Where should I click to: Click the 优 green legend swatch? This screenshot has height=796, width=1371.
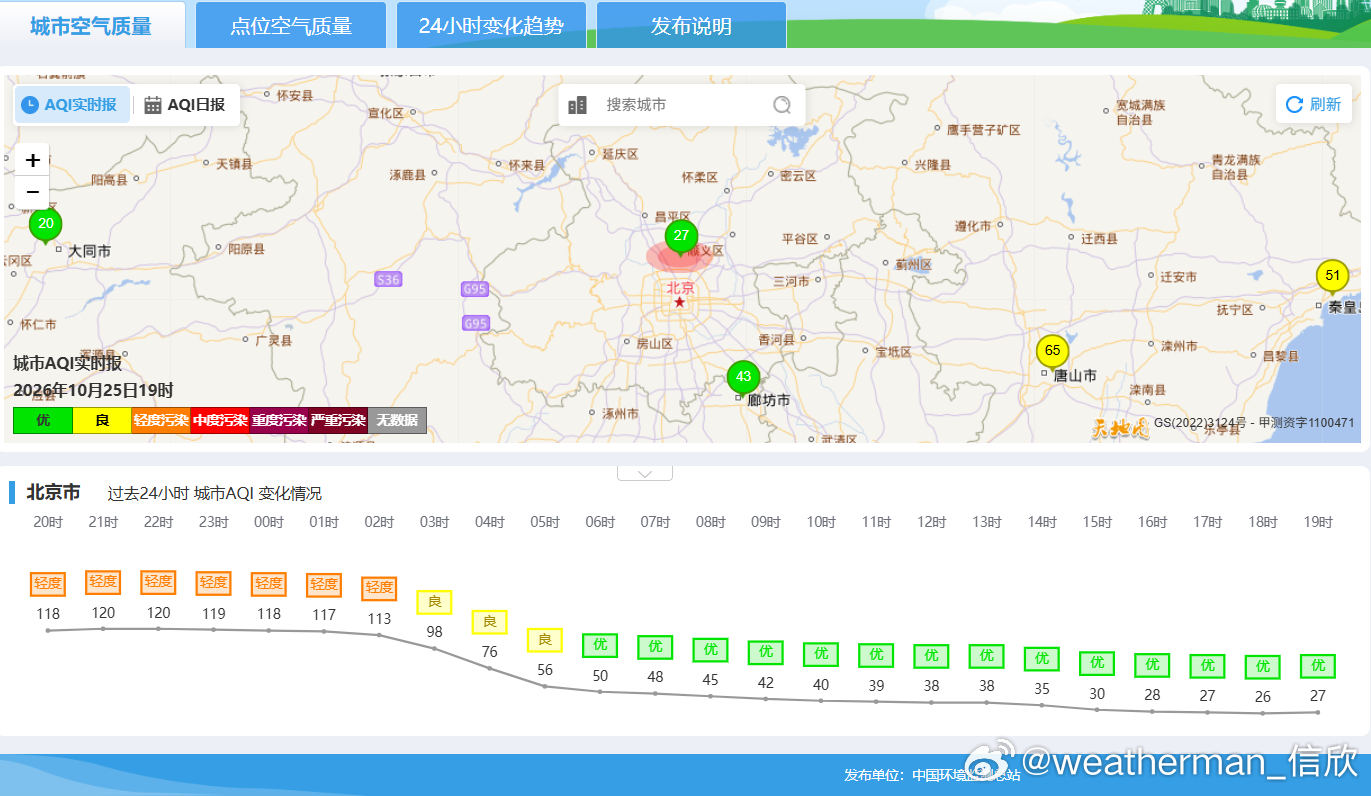pyautogui.click(x=43, y=421)
